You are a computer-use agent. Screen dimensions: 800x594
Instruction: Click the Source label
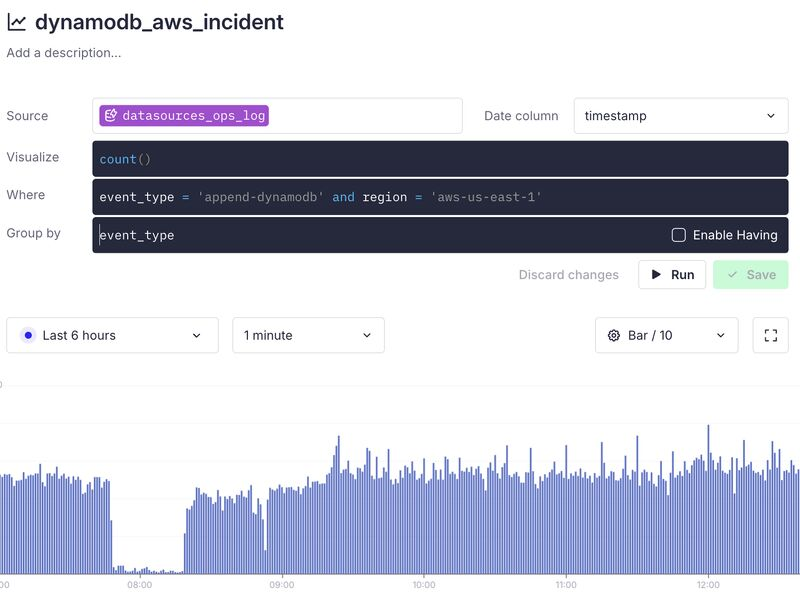(x=27, y=116)
